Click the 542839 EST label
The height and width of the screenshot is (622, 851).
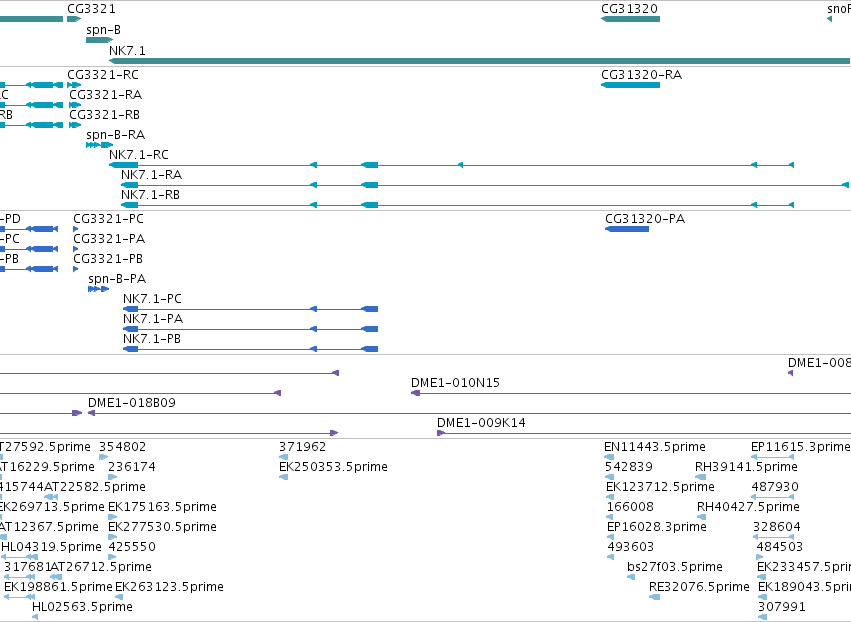pos(629,467)
